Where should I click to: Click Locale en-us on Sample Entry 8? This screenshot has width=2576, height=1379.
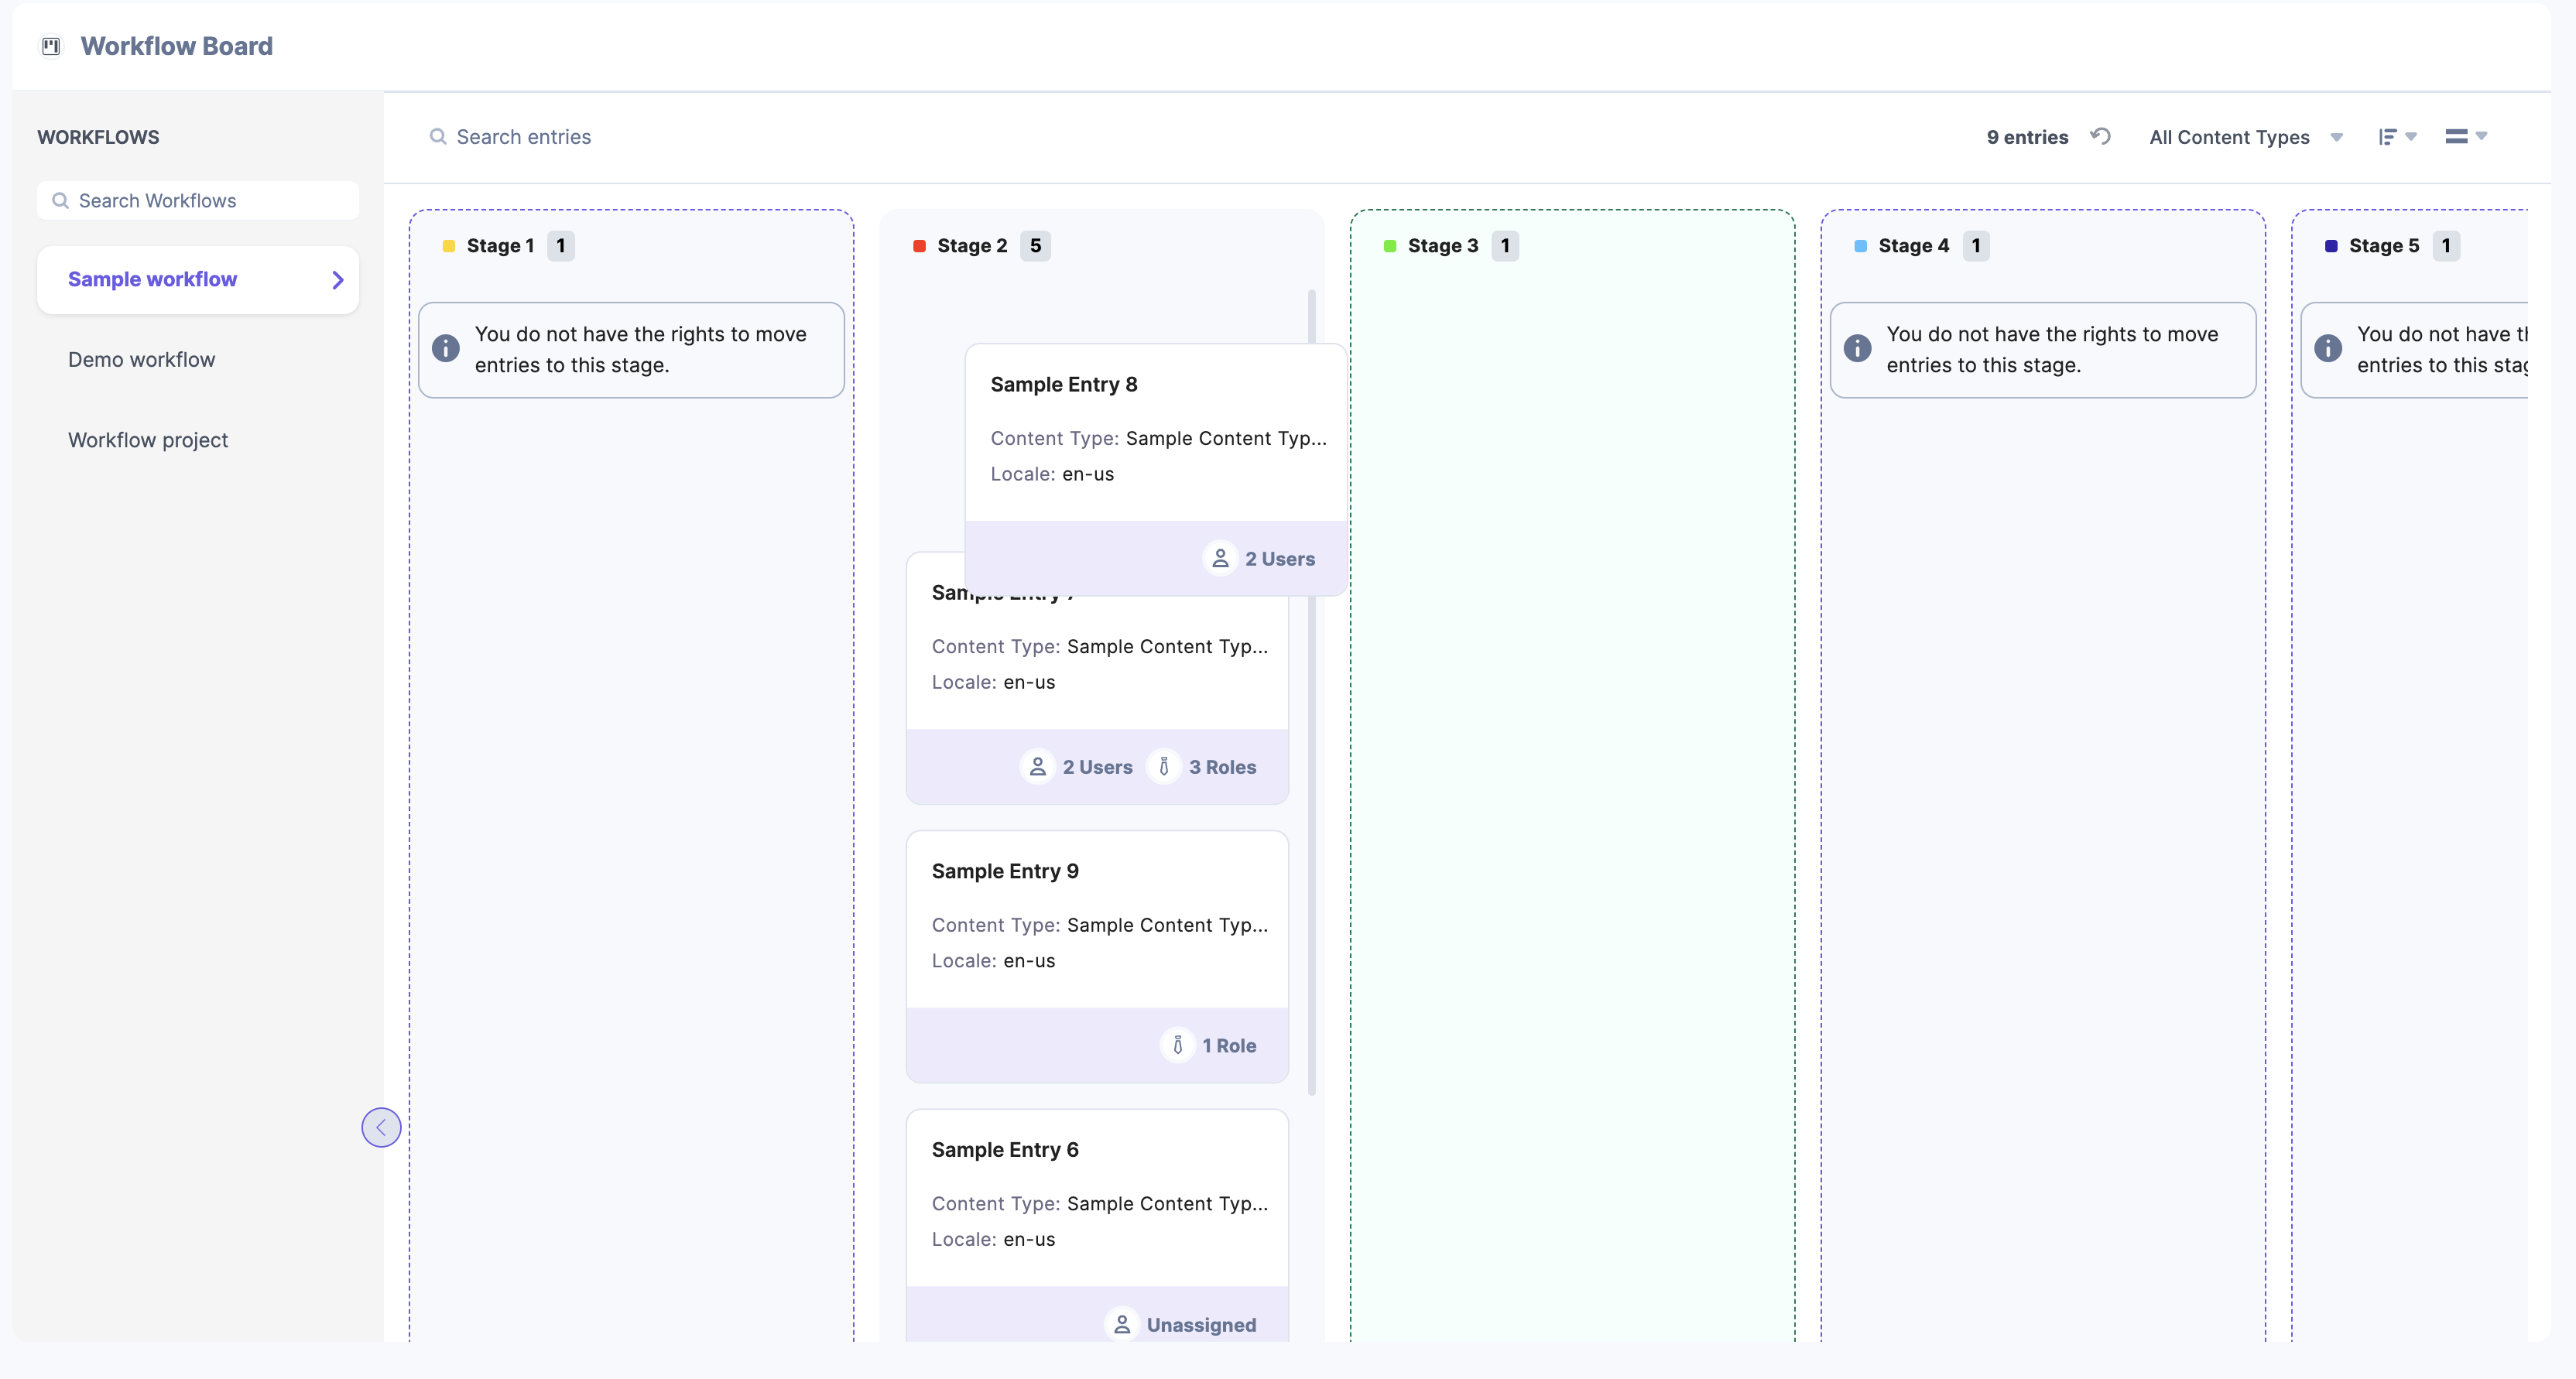point(1052,474)
